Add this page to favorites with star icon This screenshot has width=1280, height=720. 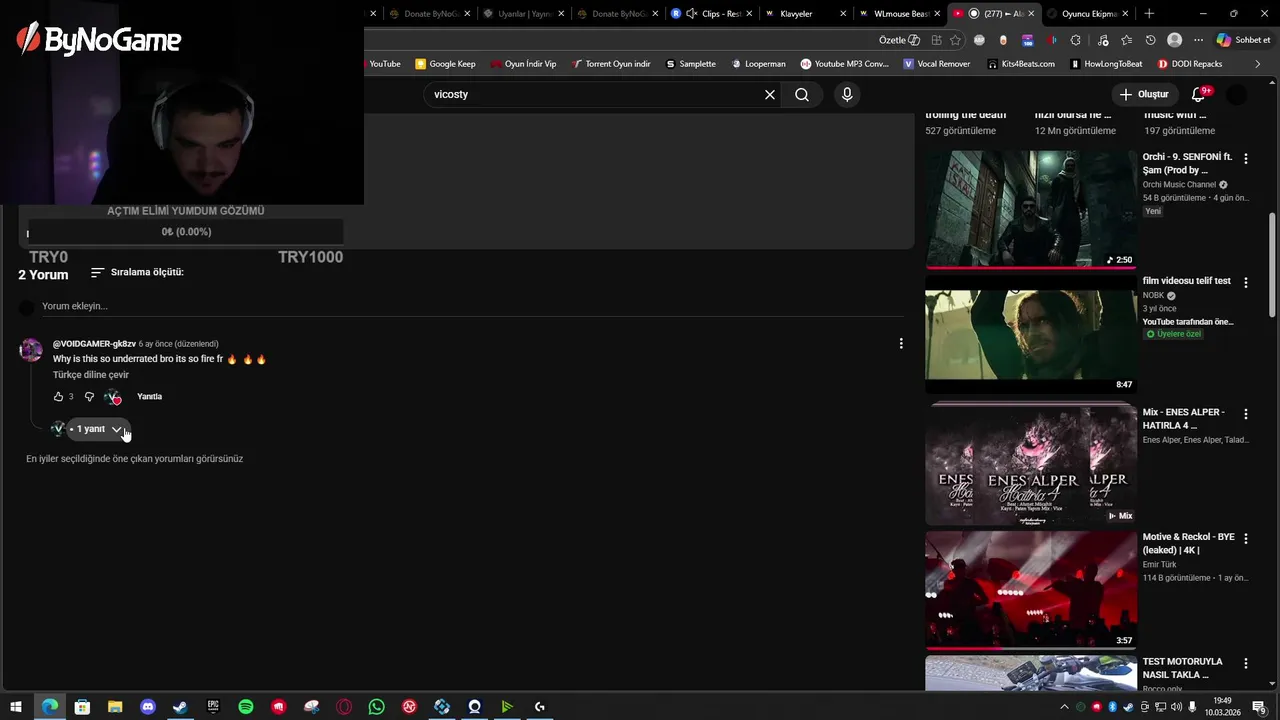[x=955, y=40]
